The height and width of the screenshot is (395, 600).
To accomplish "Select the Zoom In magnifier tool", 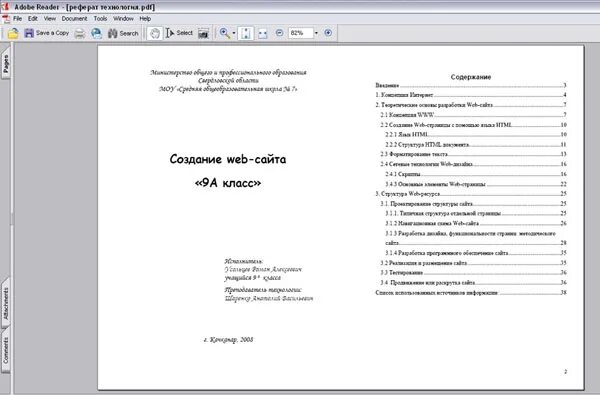I will click(225, 33).
